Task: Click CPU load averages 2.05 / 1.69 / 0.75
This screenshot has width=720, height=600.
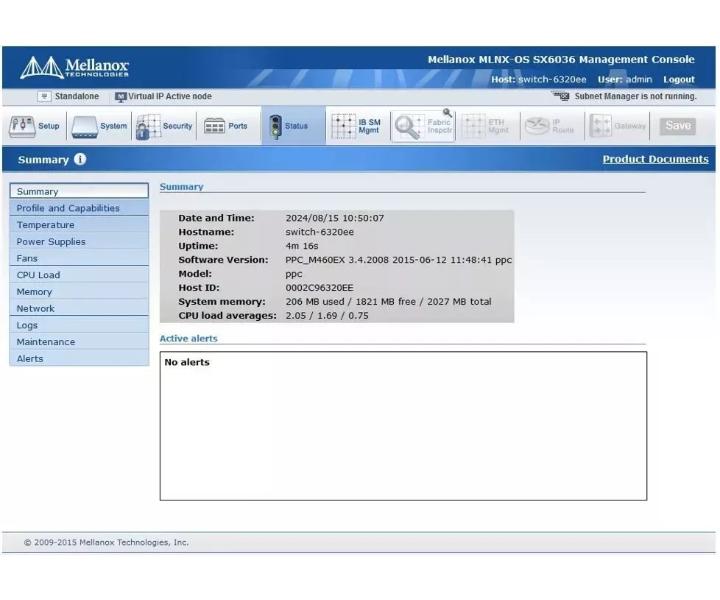Action: click(327, 315)
